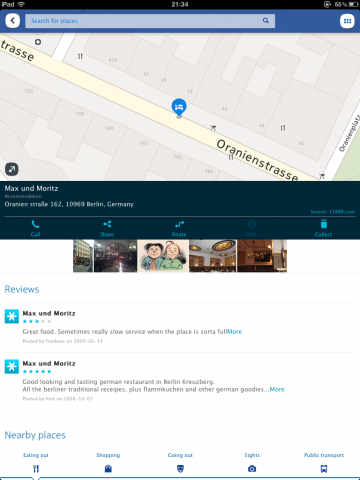Open the dark dining room photo
Screen dimensions: 360x480
coord(262,256)
